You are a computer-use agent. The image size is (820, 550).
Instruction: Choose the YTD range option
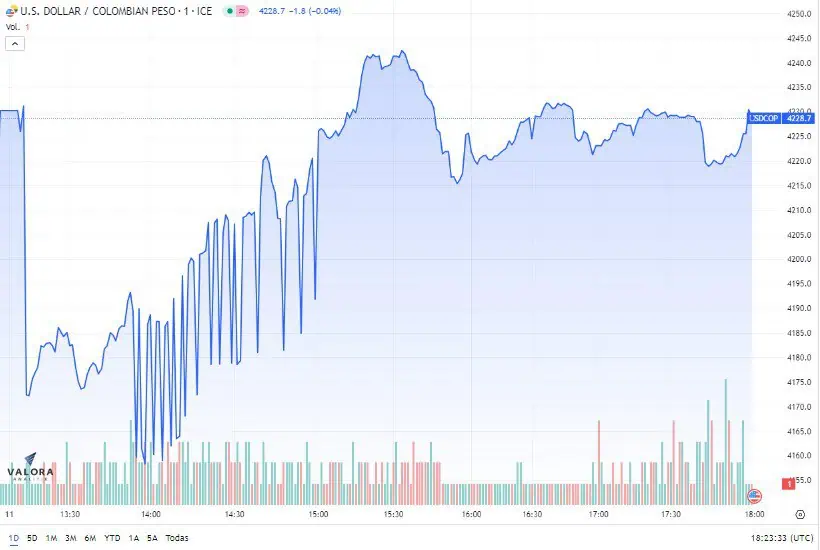[x=112, y=538]
